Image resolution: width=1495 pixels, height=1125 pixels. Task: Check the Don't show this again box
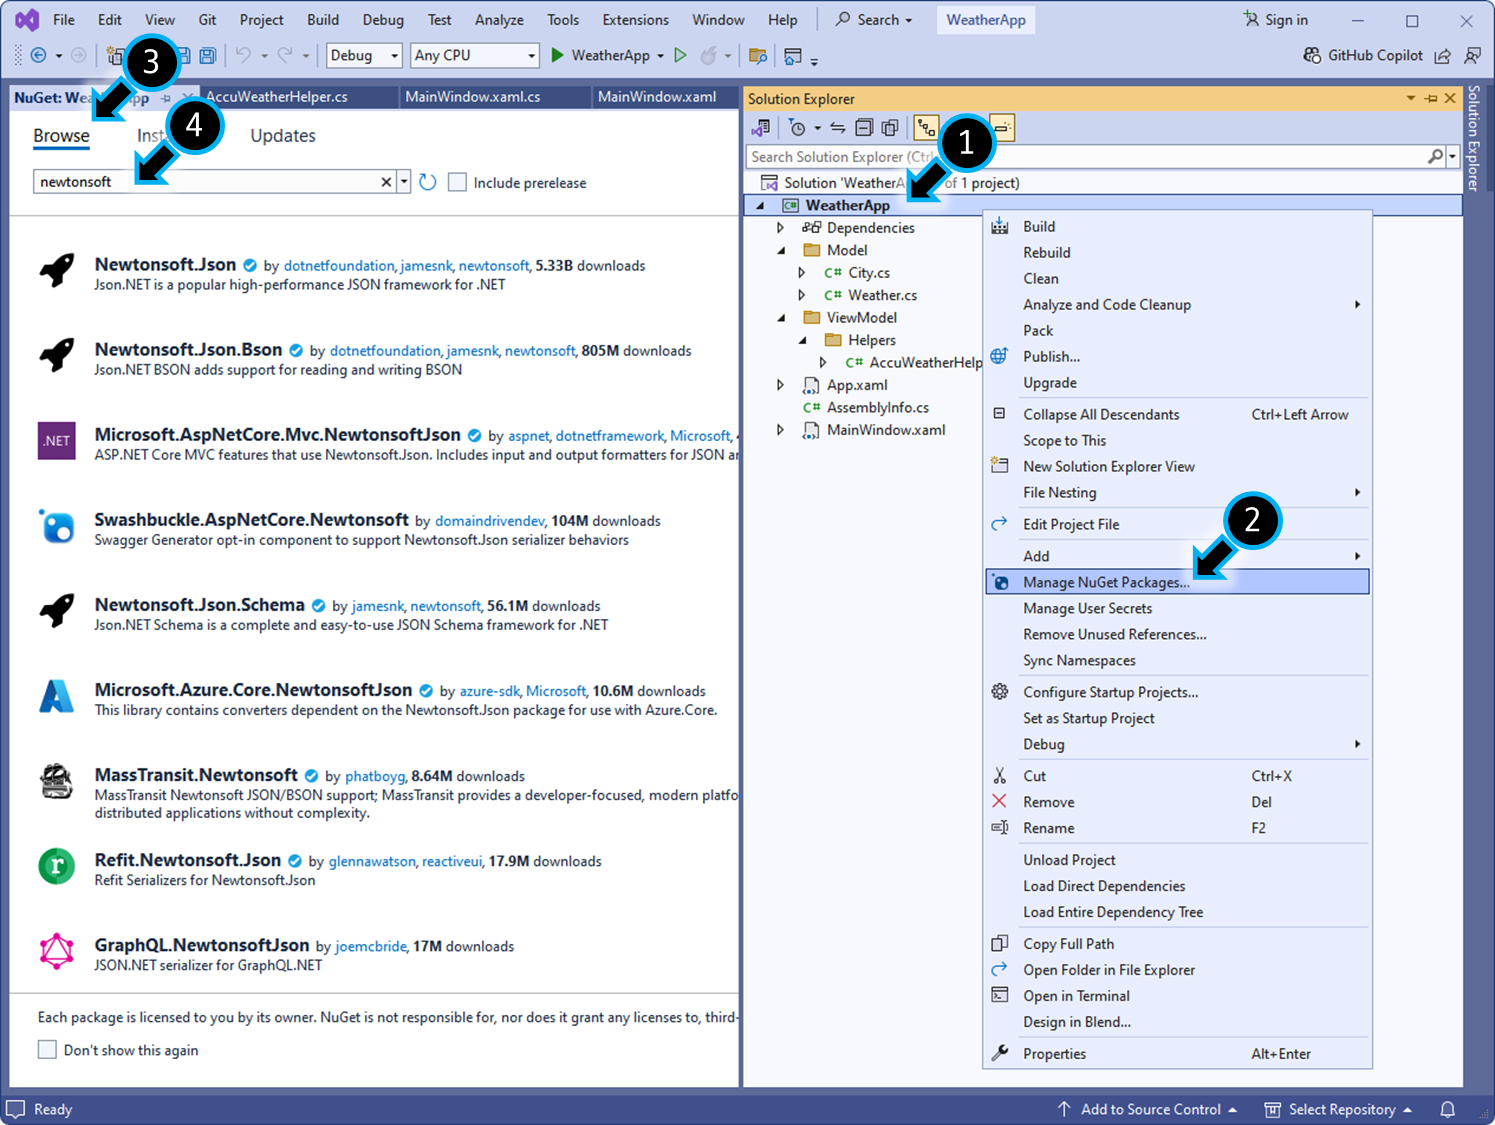click(x=47, y=1049)
